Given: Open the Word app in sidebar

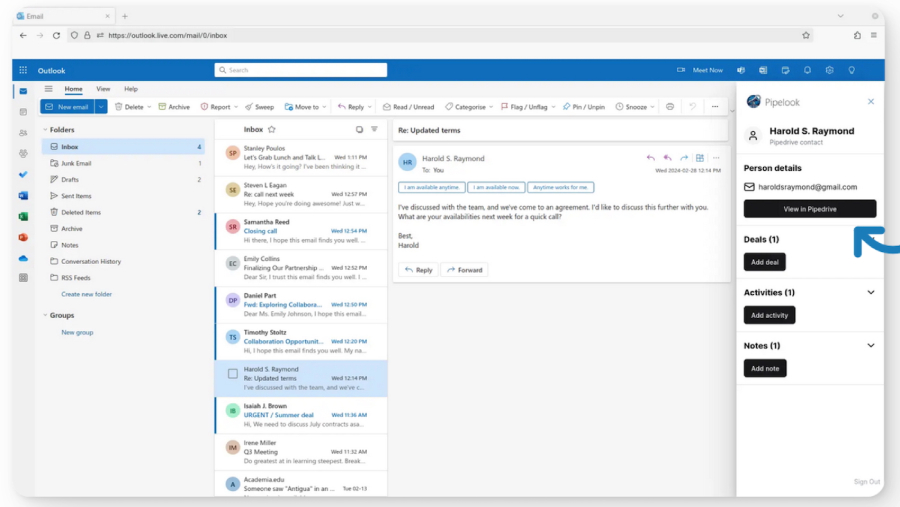Looking at the screenshot, I should pyautogui.click(x=23, y=196).
